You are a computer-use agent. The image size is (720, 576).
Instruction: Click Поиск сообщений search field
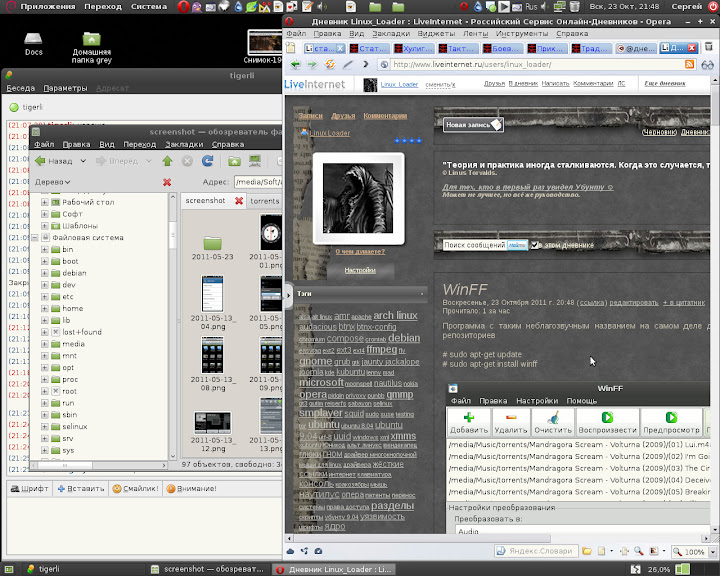click(474, 245)
